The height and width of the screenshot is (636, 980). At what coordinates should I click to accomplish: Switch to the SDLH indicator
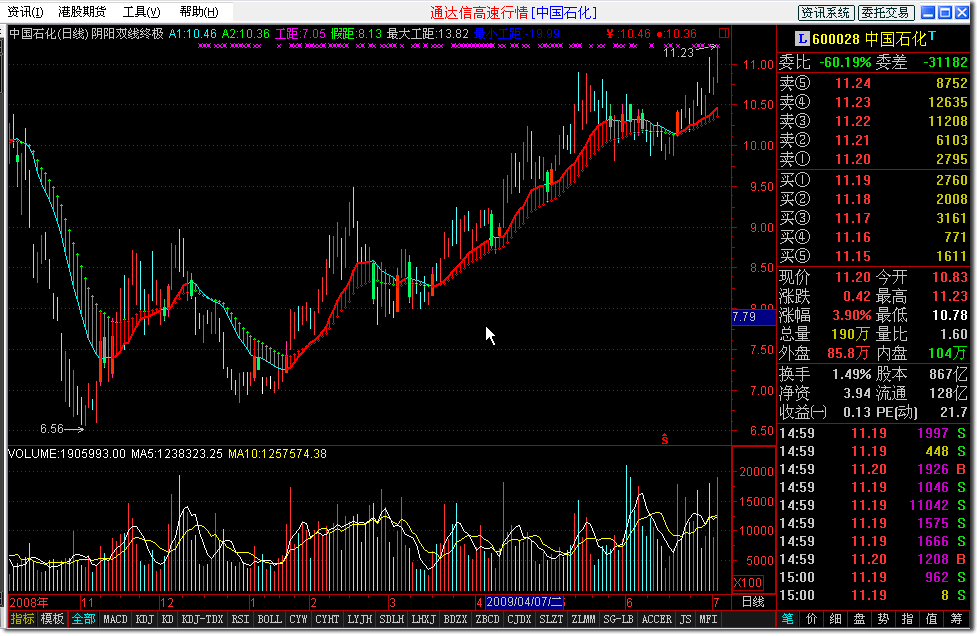point(391,619)
